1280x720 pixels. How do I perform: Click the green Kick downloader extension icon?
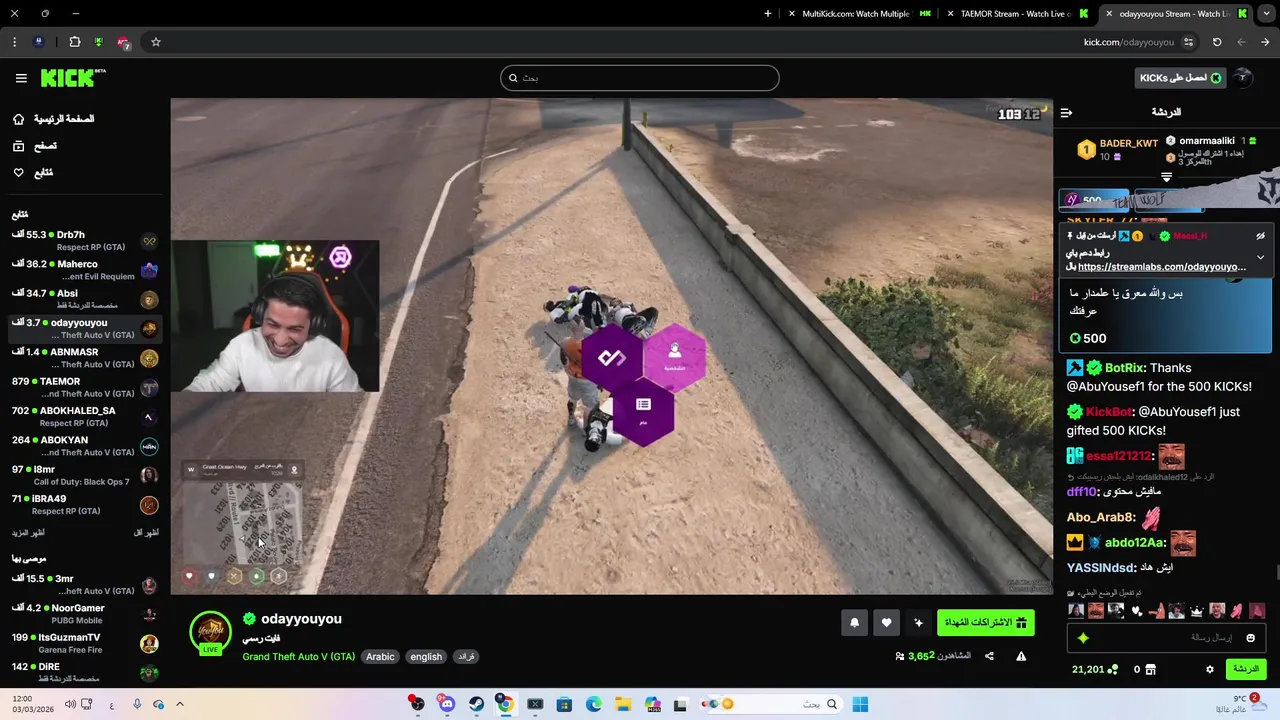pos(98,42)
